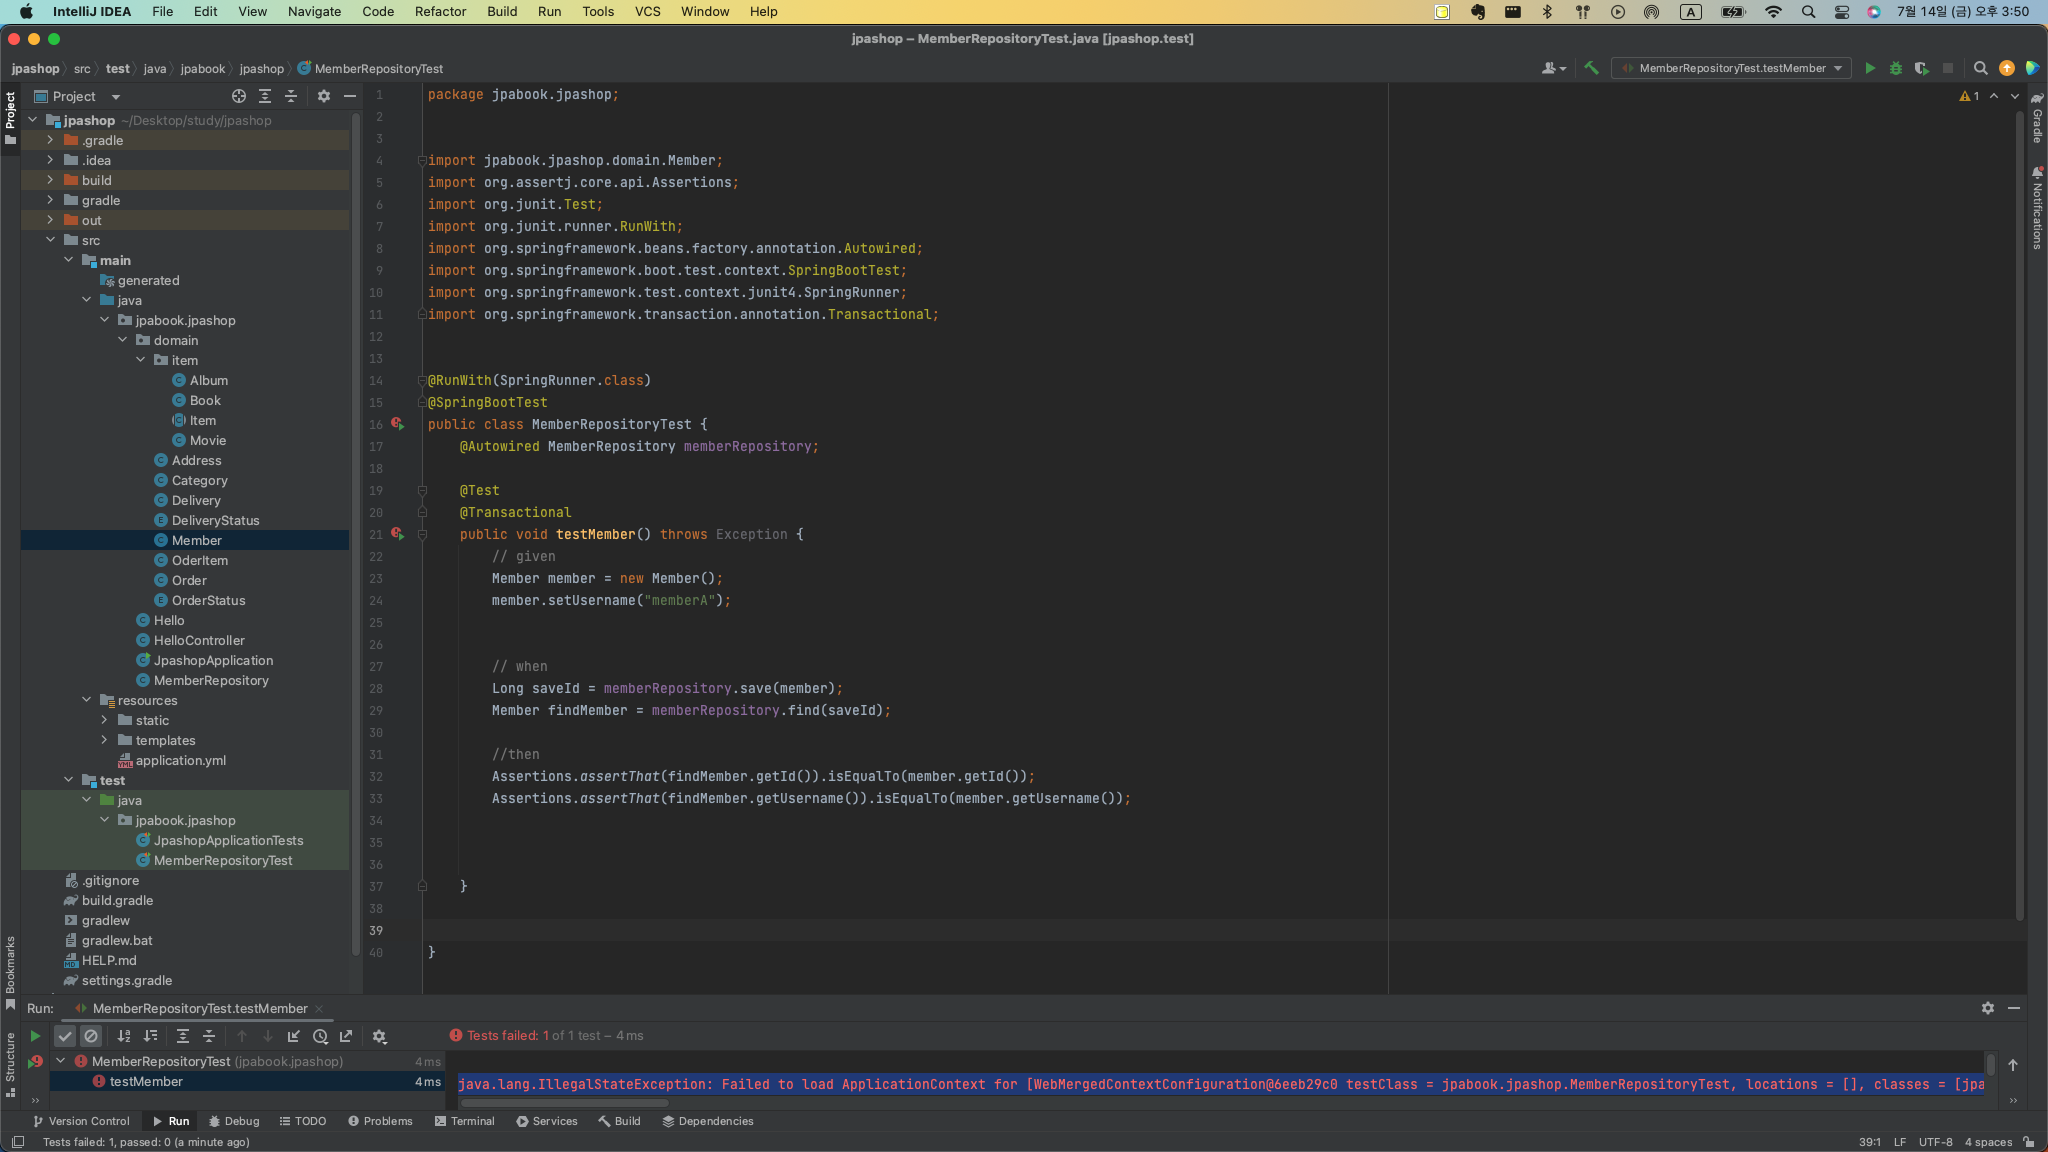Toggle Structure tool window button

pos(10,1064)
